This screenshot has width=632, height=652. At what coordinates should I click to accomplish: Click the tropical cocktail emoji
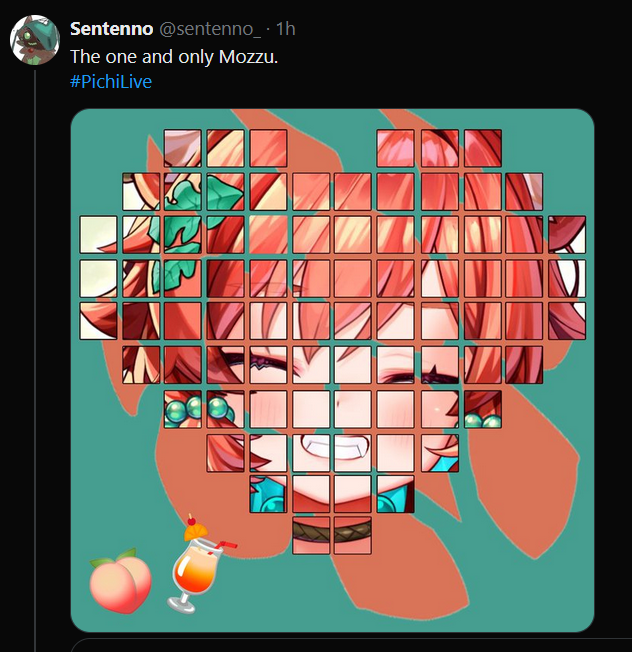click(x=198, y=563)
